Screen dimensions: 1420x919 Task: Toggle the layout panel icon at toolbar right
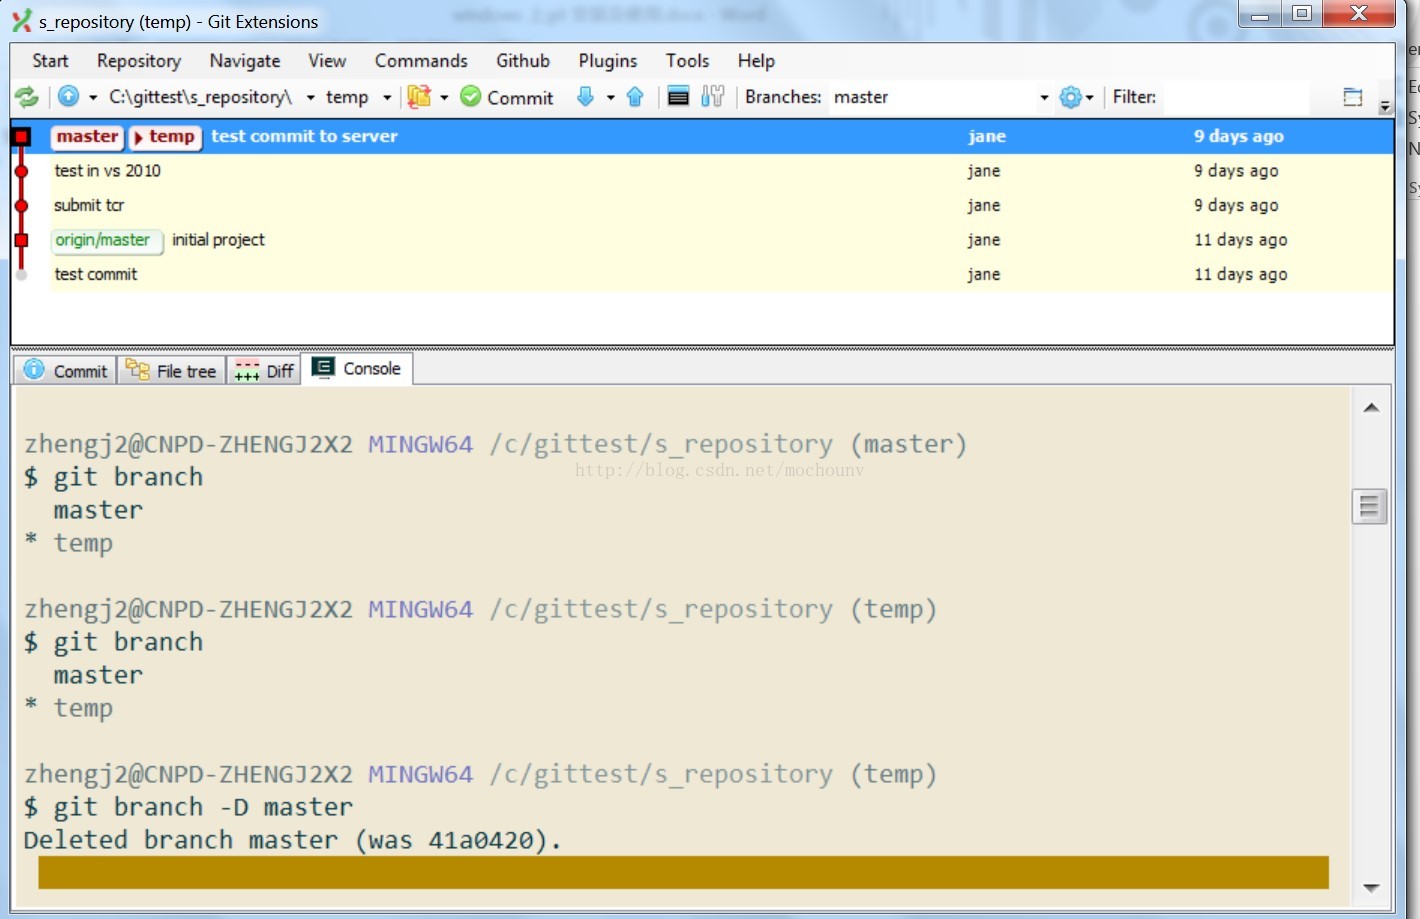tap(1353, 97)
